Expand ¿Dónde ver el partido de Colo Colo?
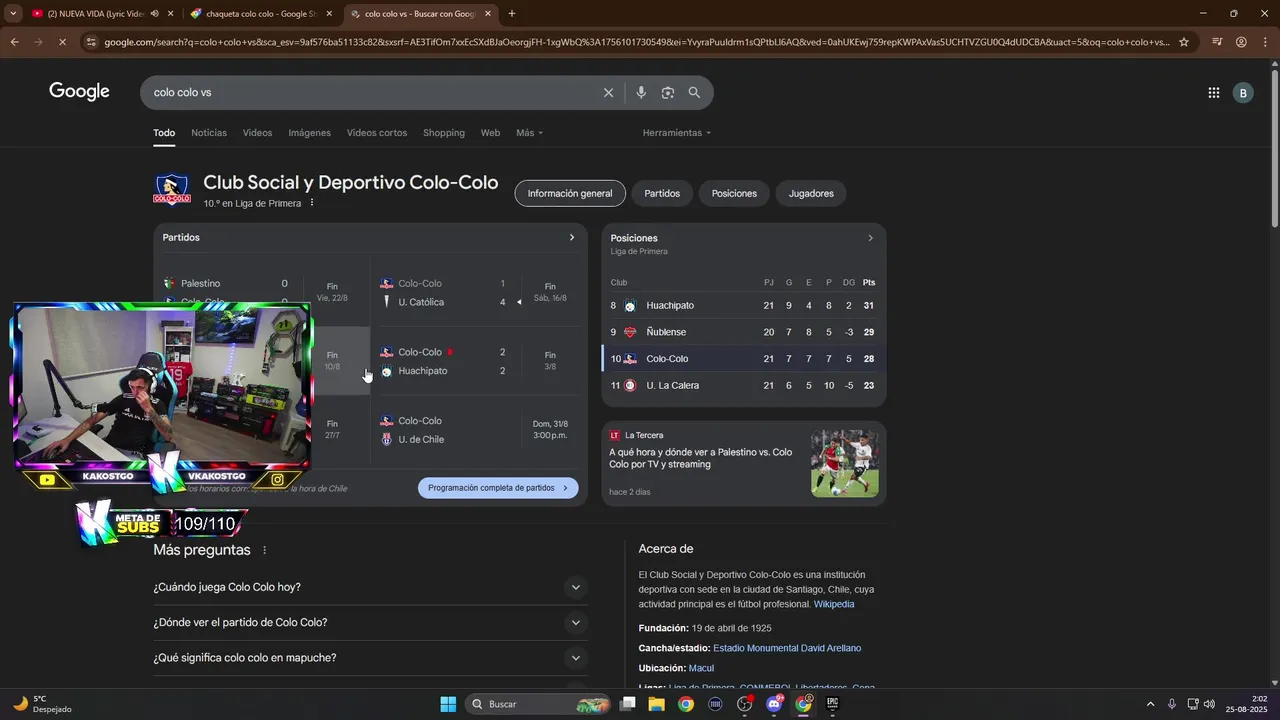This screenshot has width=1280, height=720. (x=370, y=622)
